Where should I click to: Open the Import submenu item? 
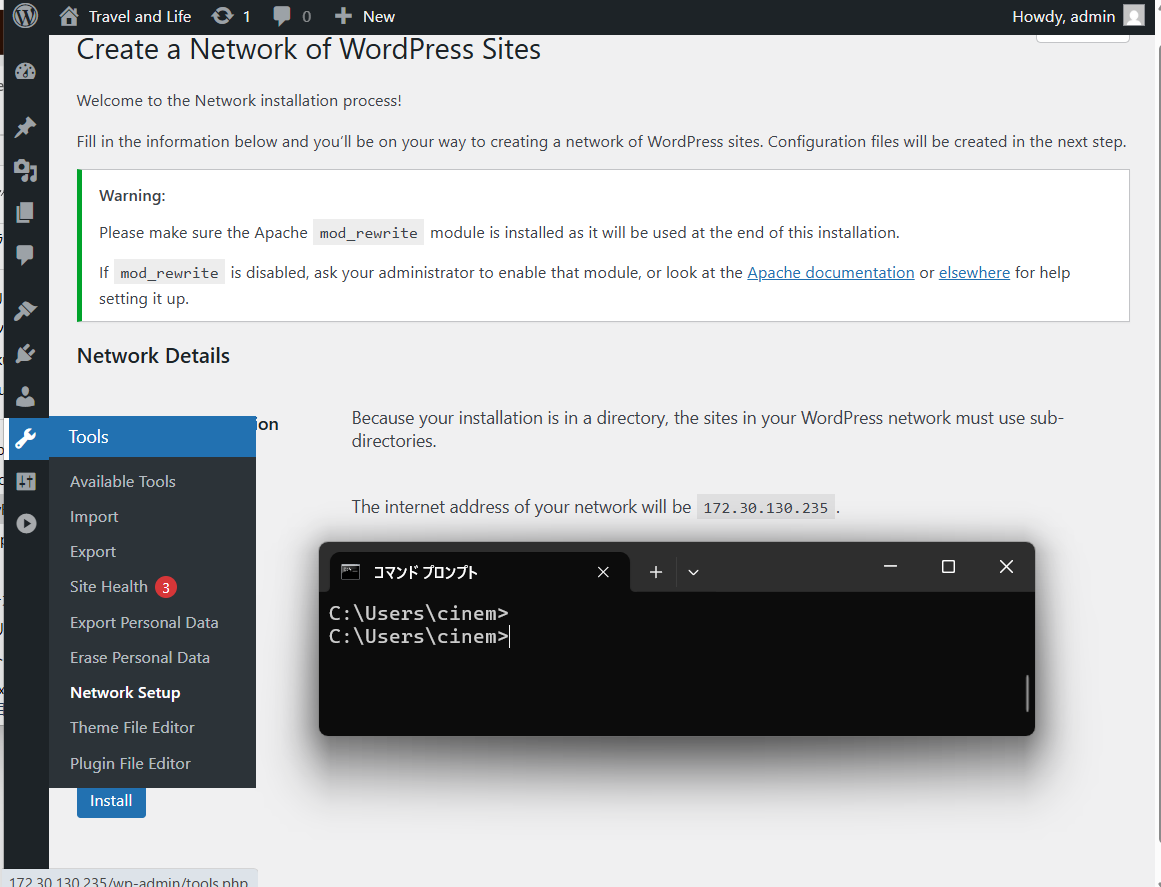tap(94, 517)
